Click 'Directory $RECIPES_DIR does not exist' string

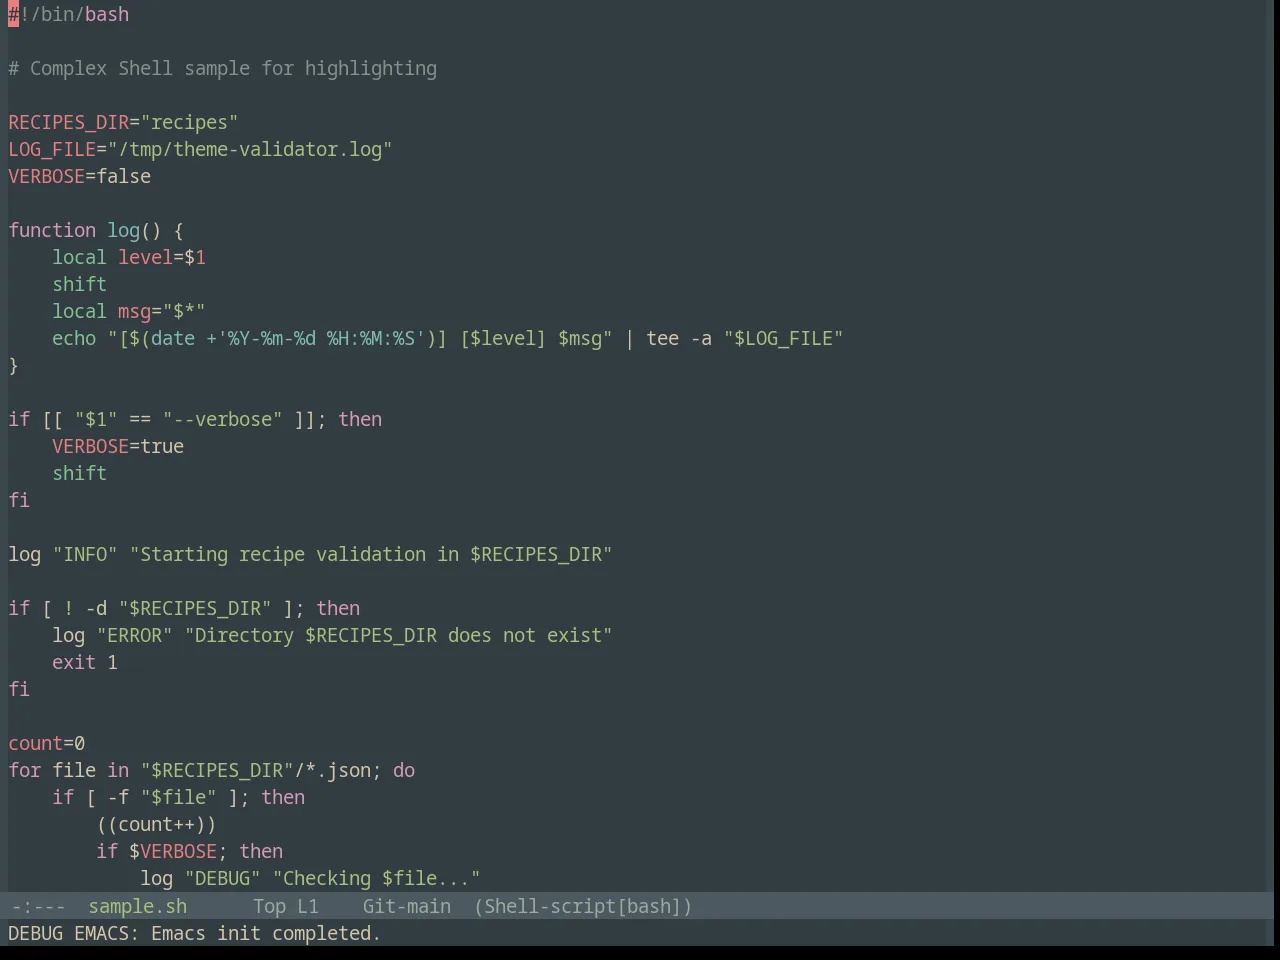[398, 635]
